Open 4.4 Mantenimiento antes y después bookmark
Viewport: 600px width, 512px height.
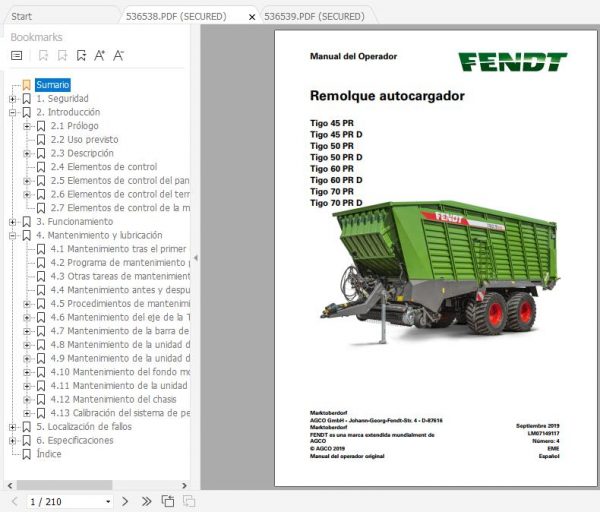[x=120, y=290]
